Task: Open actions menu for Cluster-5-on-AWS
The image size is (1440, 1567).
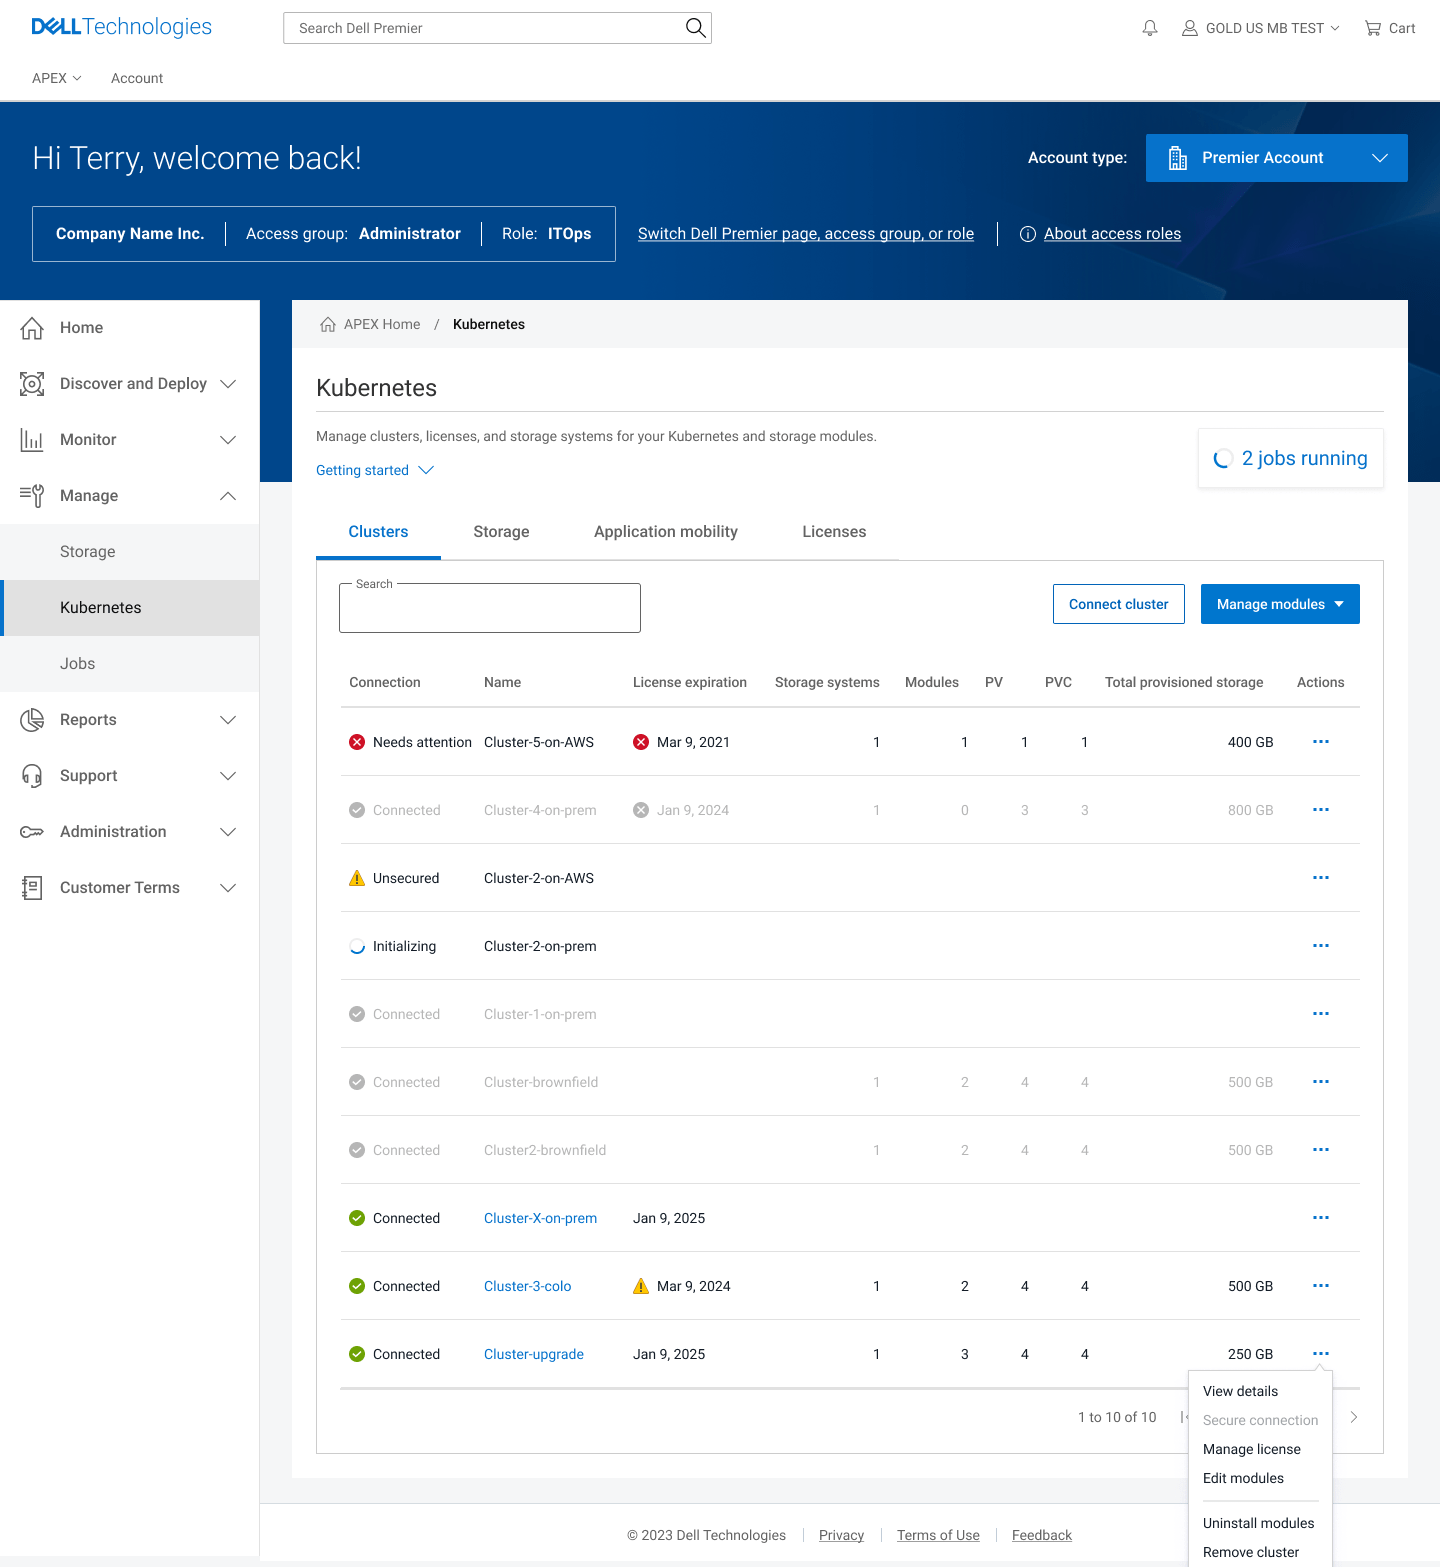Action: click(x=1321, y=742)
